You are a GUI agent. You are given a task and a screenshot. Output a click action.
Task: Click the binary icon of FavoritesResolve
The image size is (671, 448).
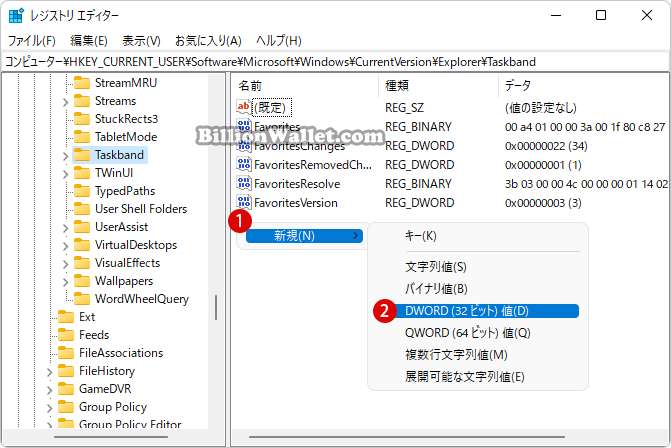coord(244,183)
